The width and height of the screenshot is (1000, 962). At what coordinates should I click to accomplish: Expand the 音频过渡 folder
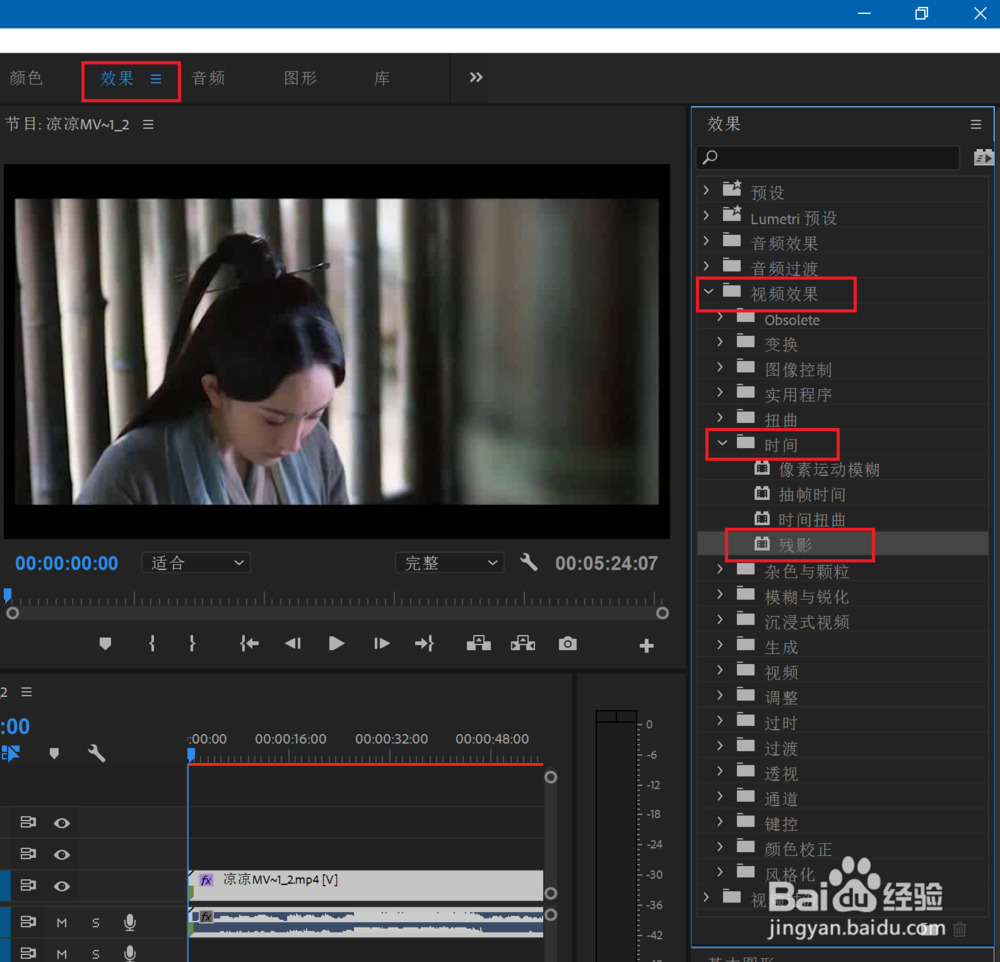(x=706, y=266)
